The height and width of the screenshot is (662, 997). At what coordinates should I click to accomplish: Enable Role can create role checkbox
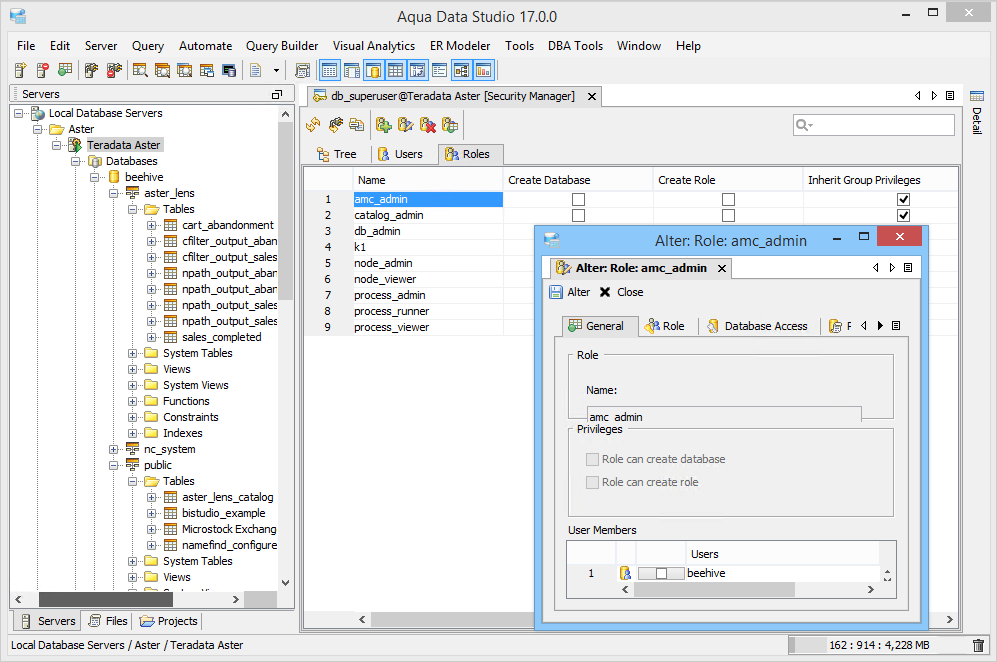pyautogui.click(x=592, y=482)
